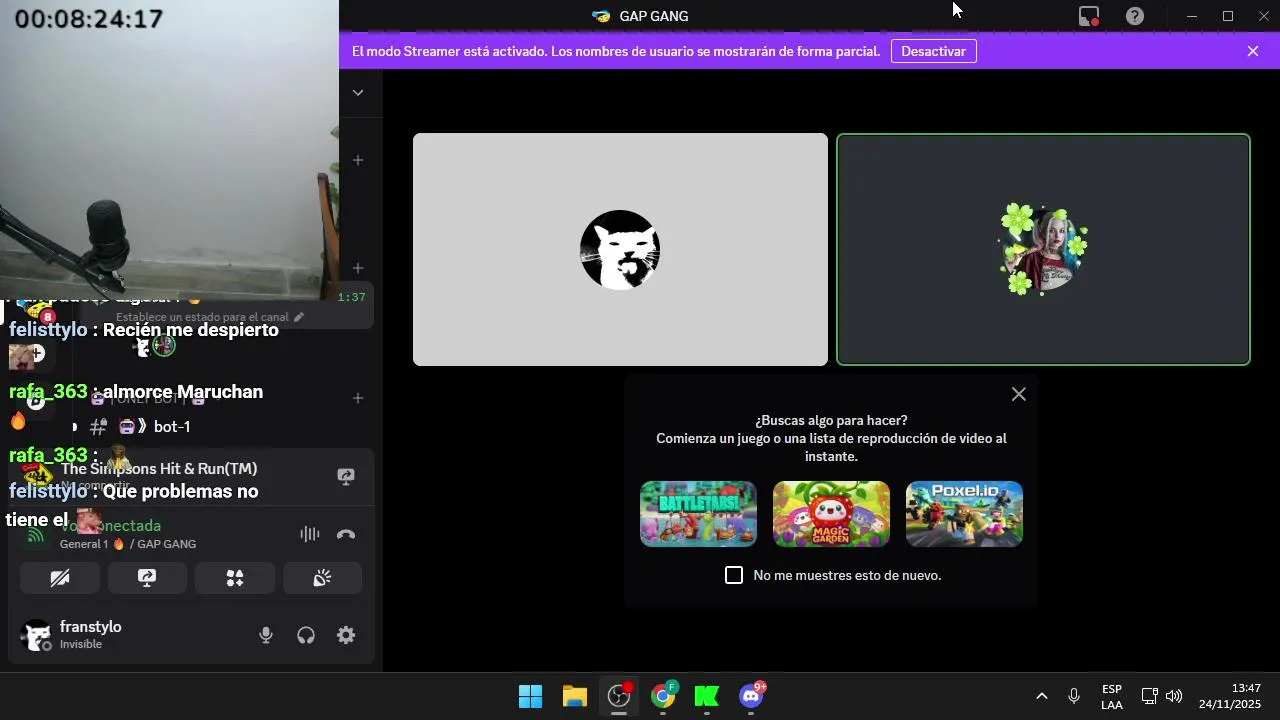Launch the Poxel.io activity
This screenshot has height=720, width=1280.
pyautogui.click(x=964, y=514)
